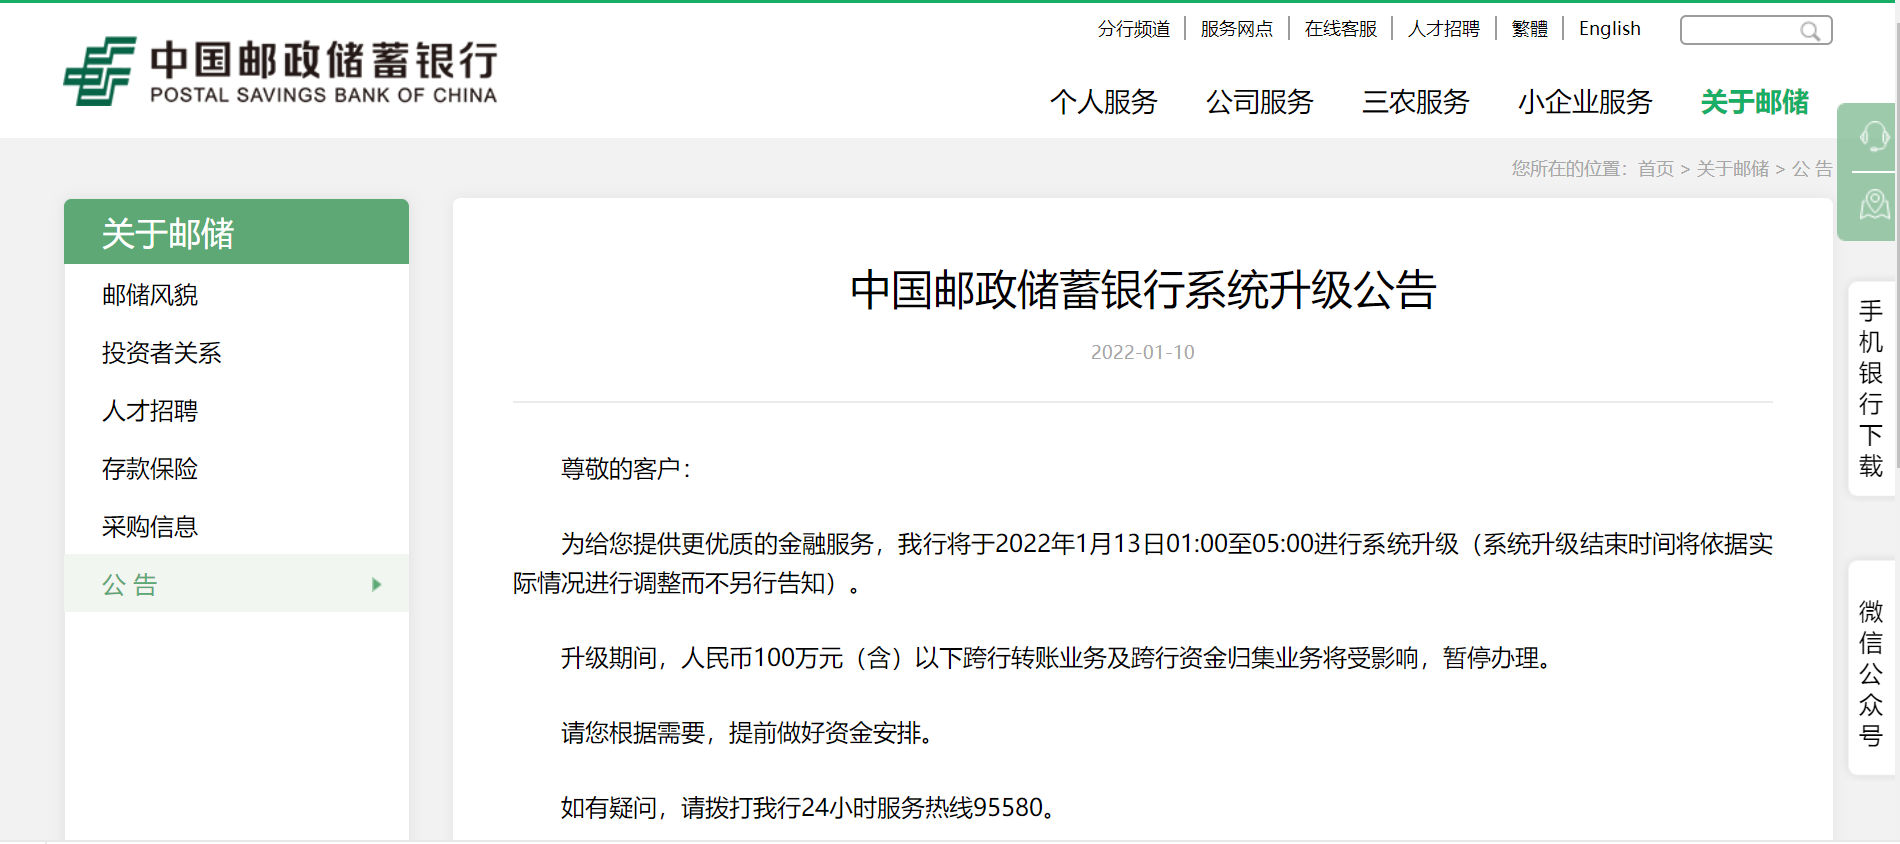Click the hotline sentence mentioning 95580
This screenshot has width=1900, height=844.
(810, 808)
